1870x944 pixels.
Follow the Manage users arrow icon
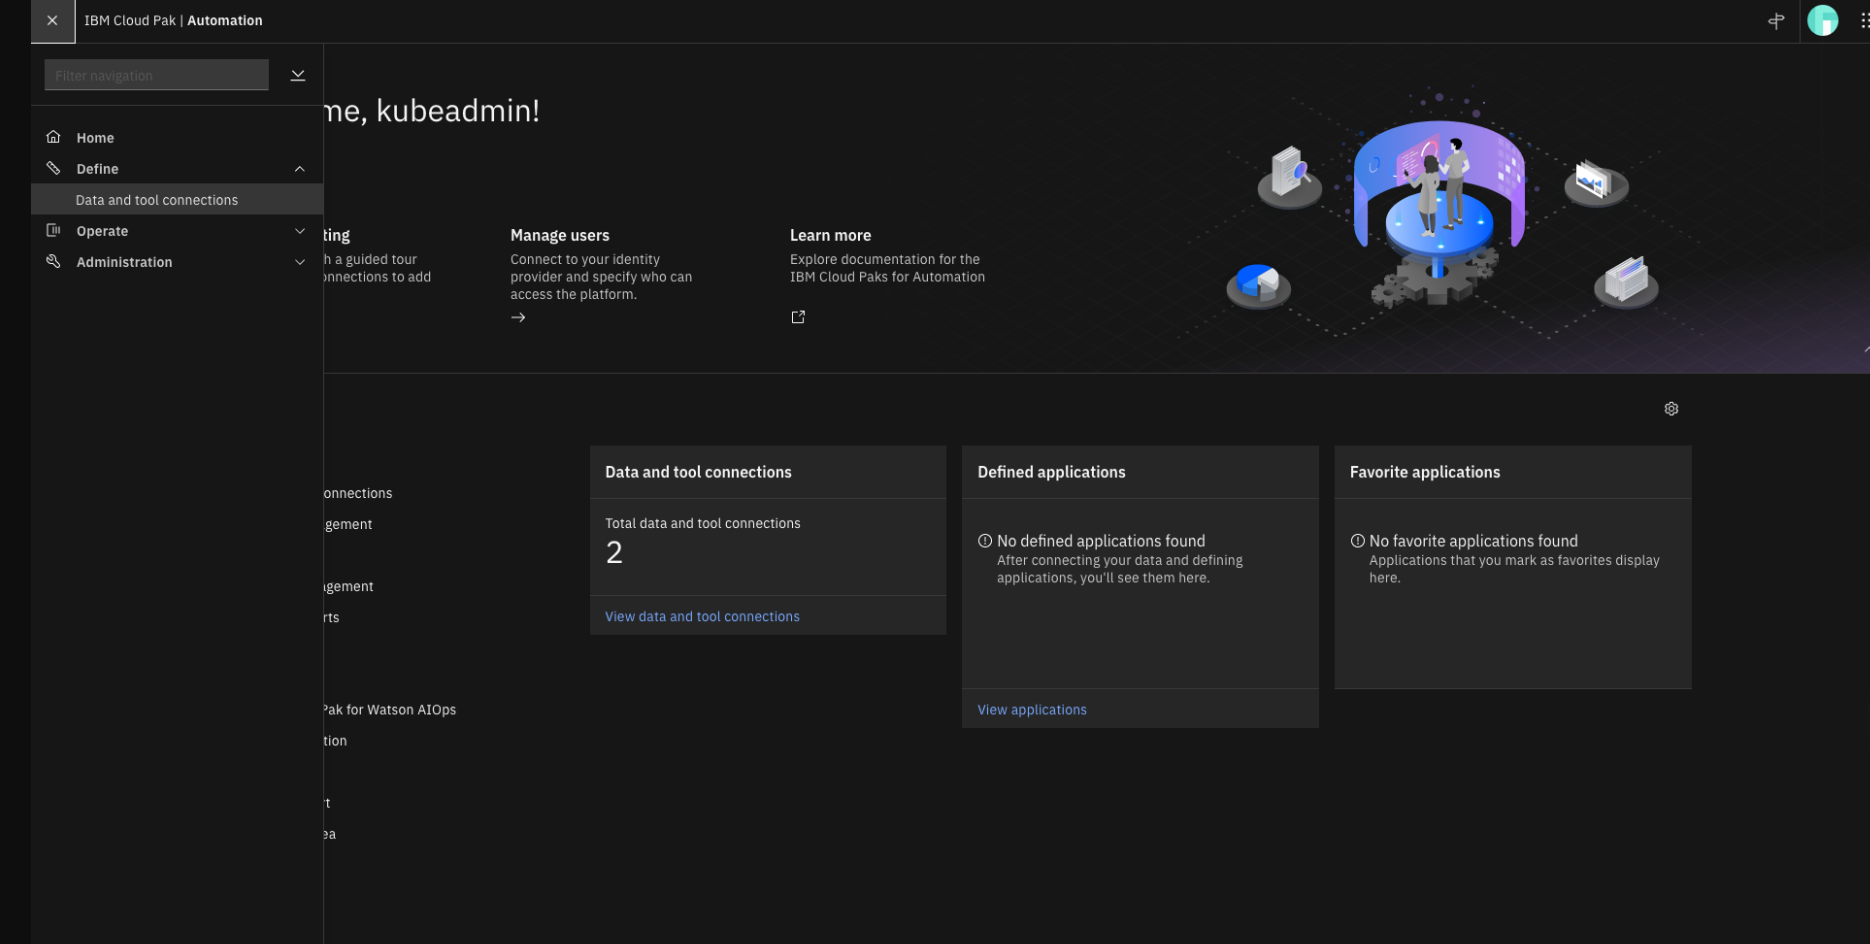[518, 317]
